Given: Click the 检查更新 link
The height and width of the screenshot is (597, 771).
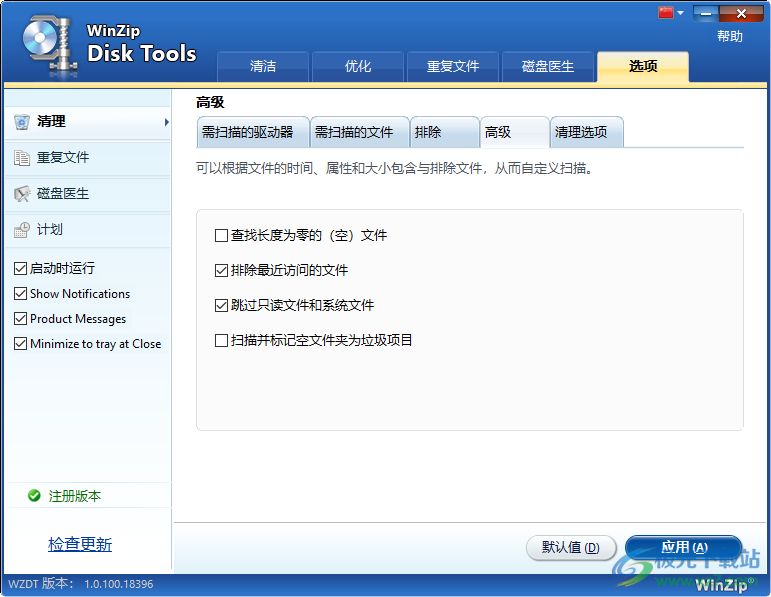Looking at the screenshot, I should tap(80, 544).
